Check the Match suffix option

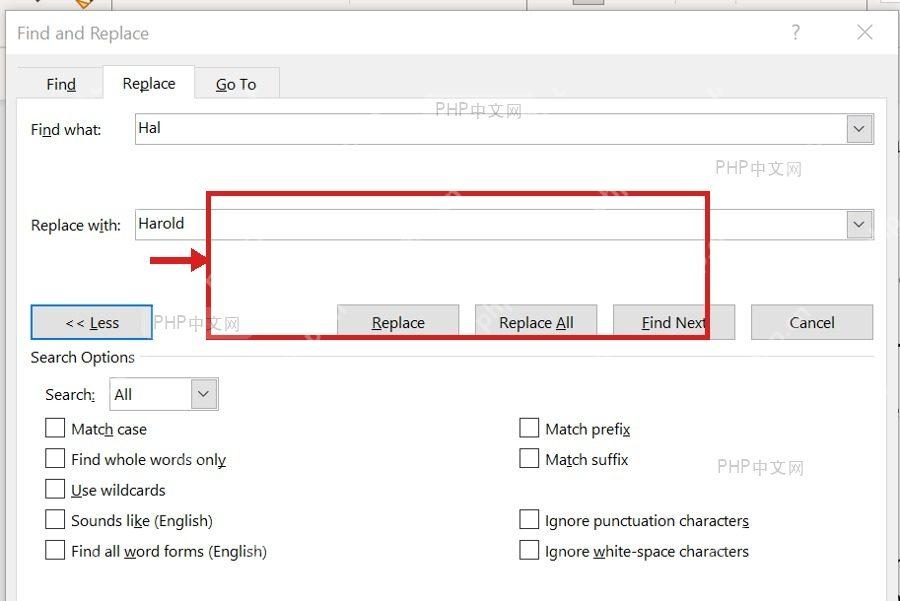coord(529,459)
